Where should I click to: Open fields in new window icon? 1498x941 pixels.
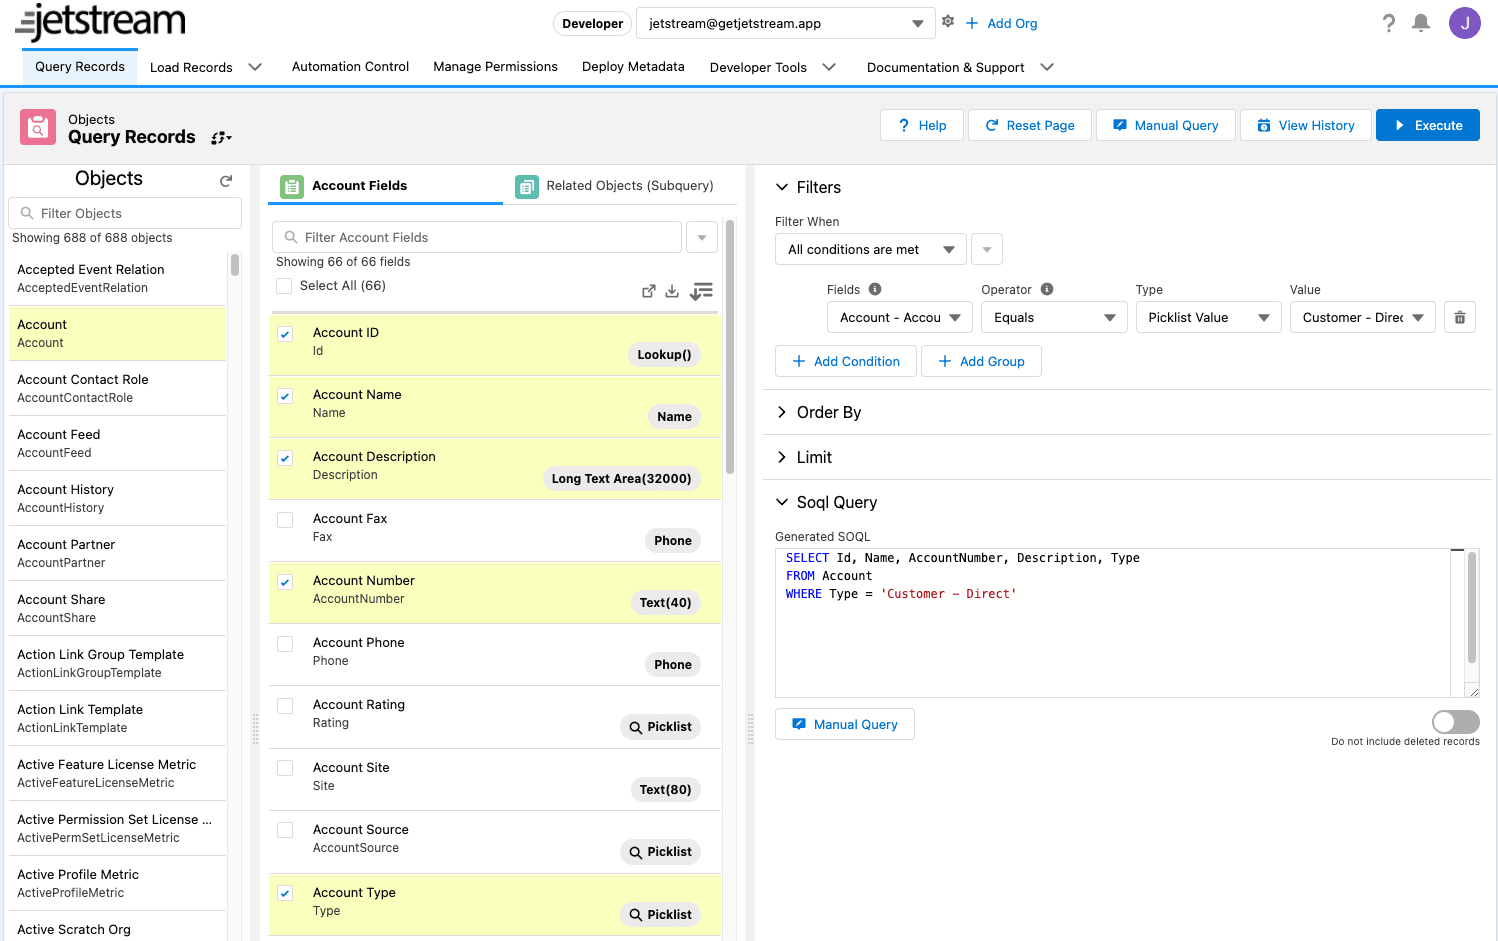(x=648, y=291)
